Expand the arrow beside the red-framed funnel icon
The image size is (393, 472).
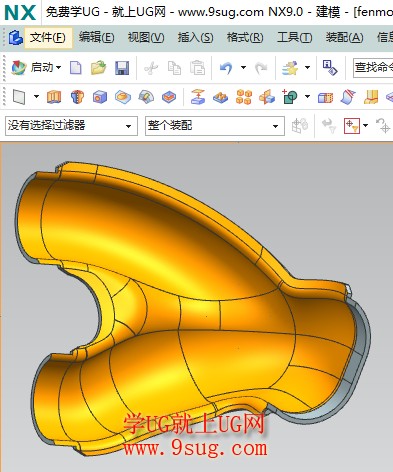point(366,126)
